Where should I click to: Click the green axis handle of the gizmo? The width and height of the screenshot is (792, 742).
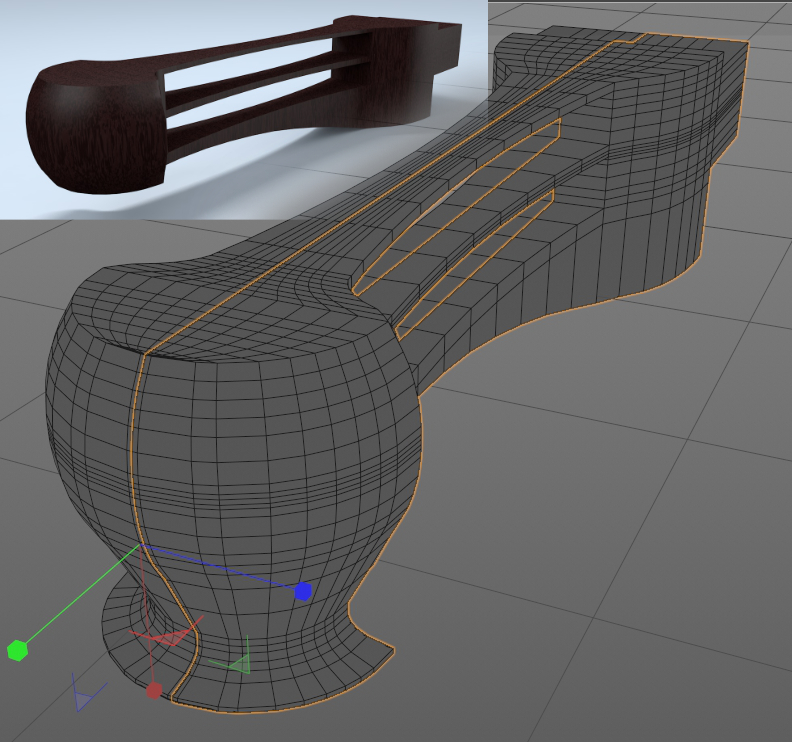pos(16,651)
